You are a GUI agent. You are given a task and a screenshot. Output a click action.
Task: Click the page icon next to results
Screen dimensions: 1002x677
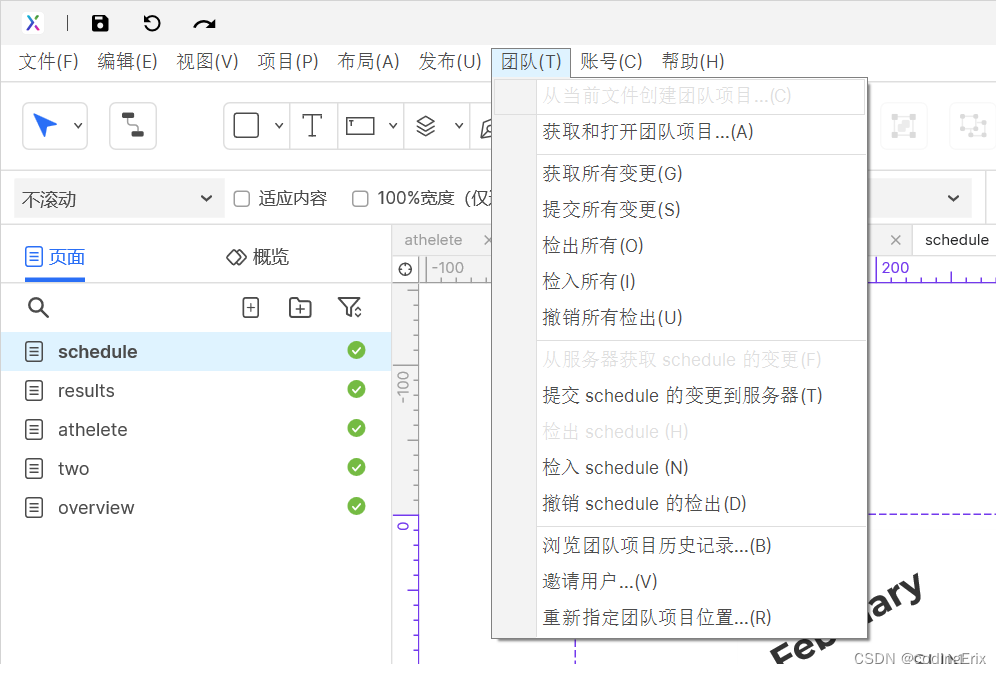(x=34, y=391)
